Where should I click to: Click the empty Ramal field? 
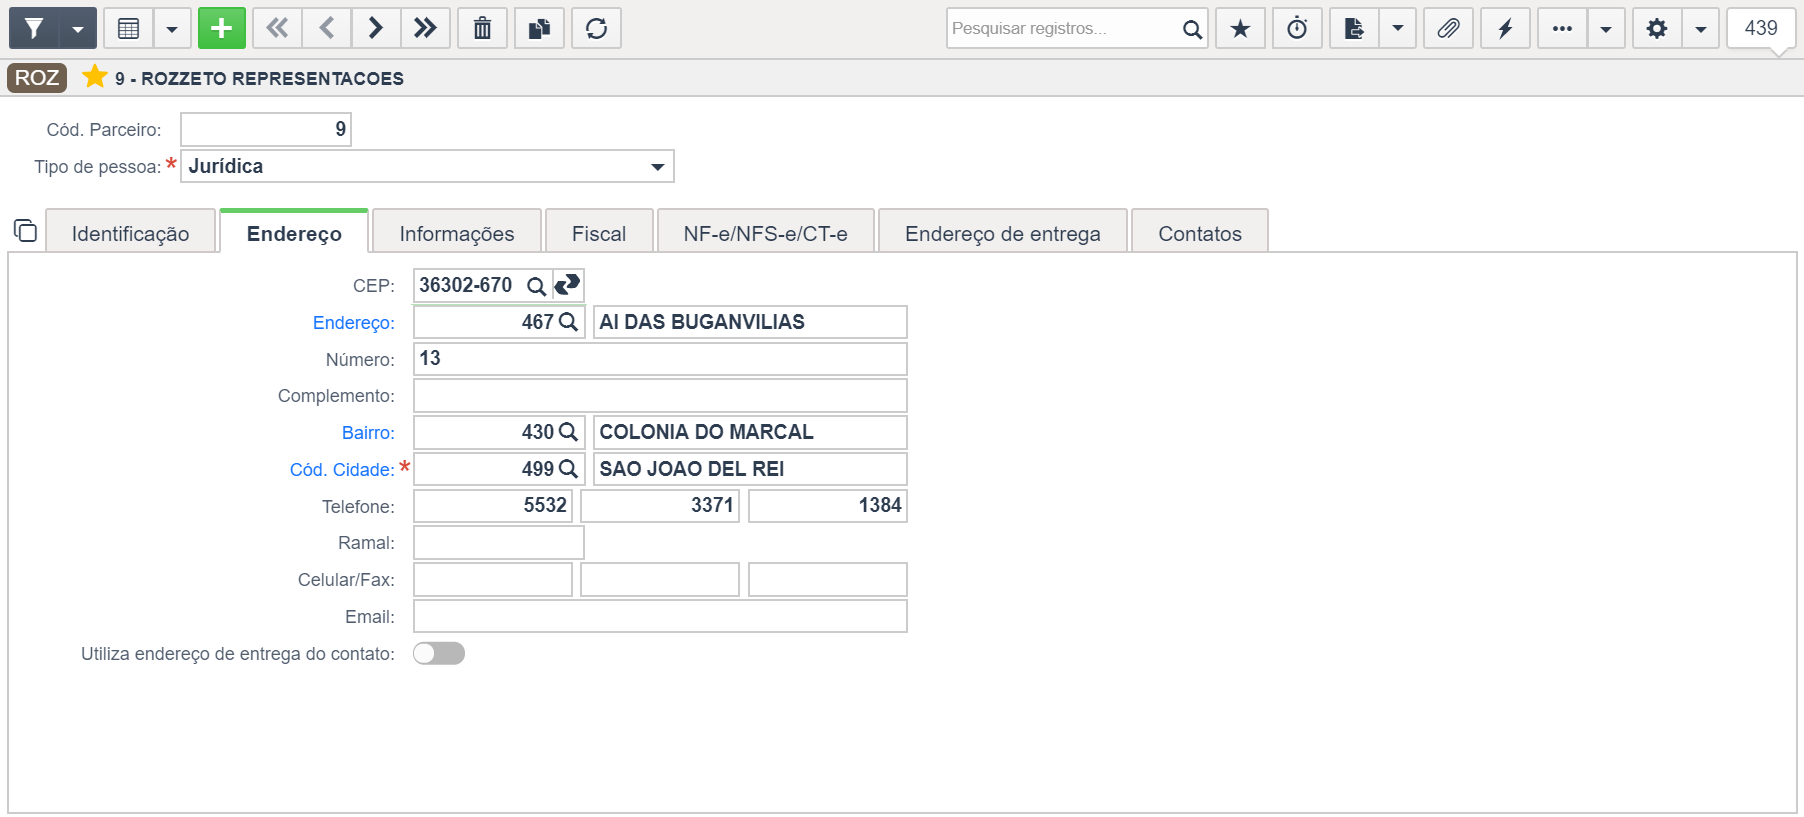[x=499, y=543]
